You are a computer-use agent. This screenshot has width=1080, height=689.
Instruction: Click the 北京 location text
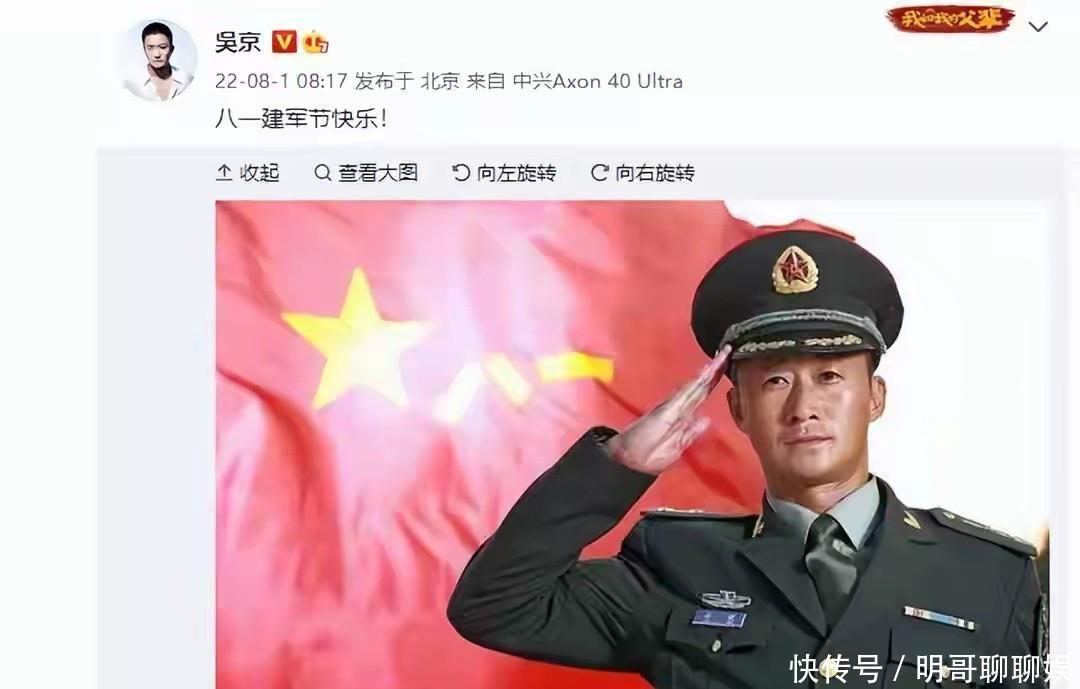(x=439, y=81)
